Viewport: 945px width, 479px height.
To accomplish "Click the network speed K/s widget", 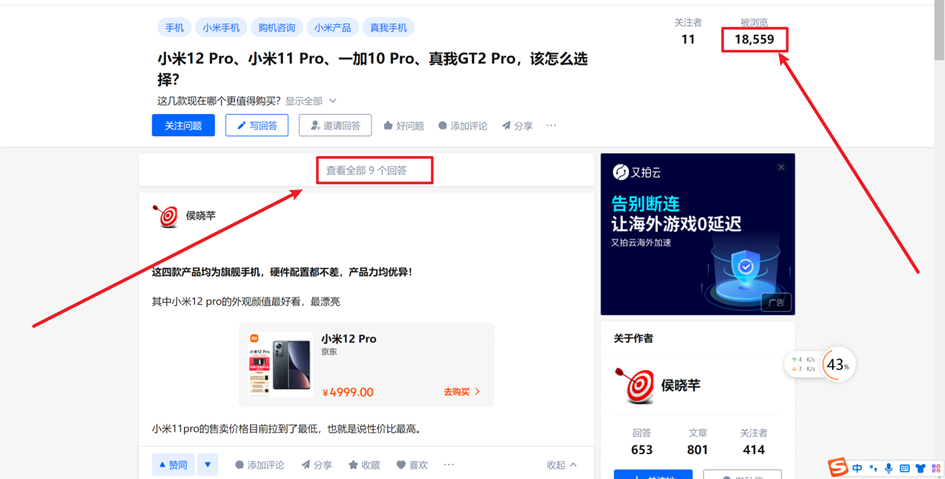I will [803, 364].
